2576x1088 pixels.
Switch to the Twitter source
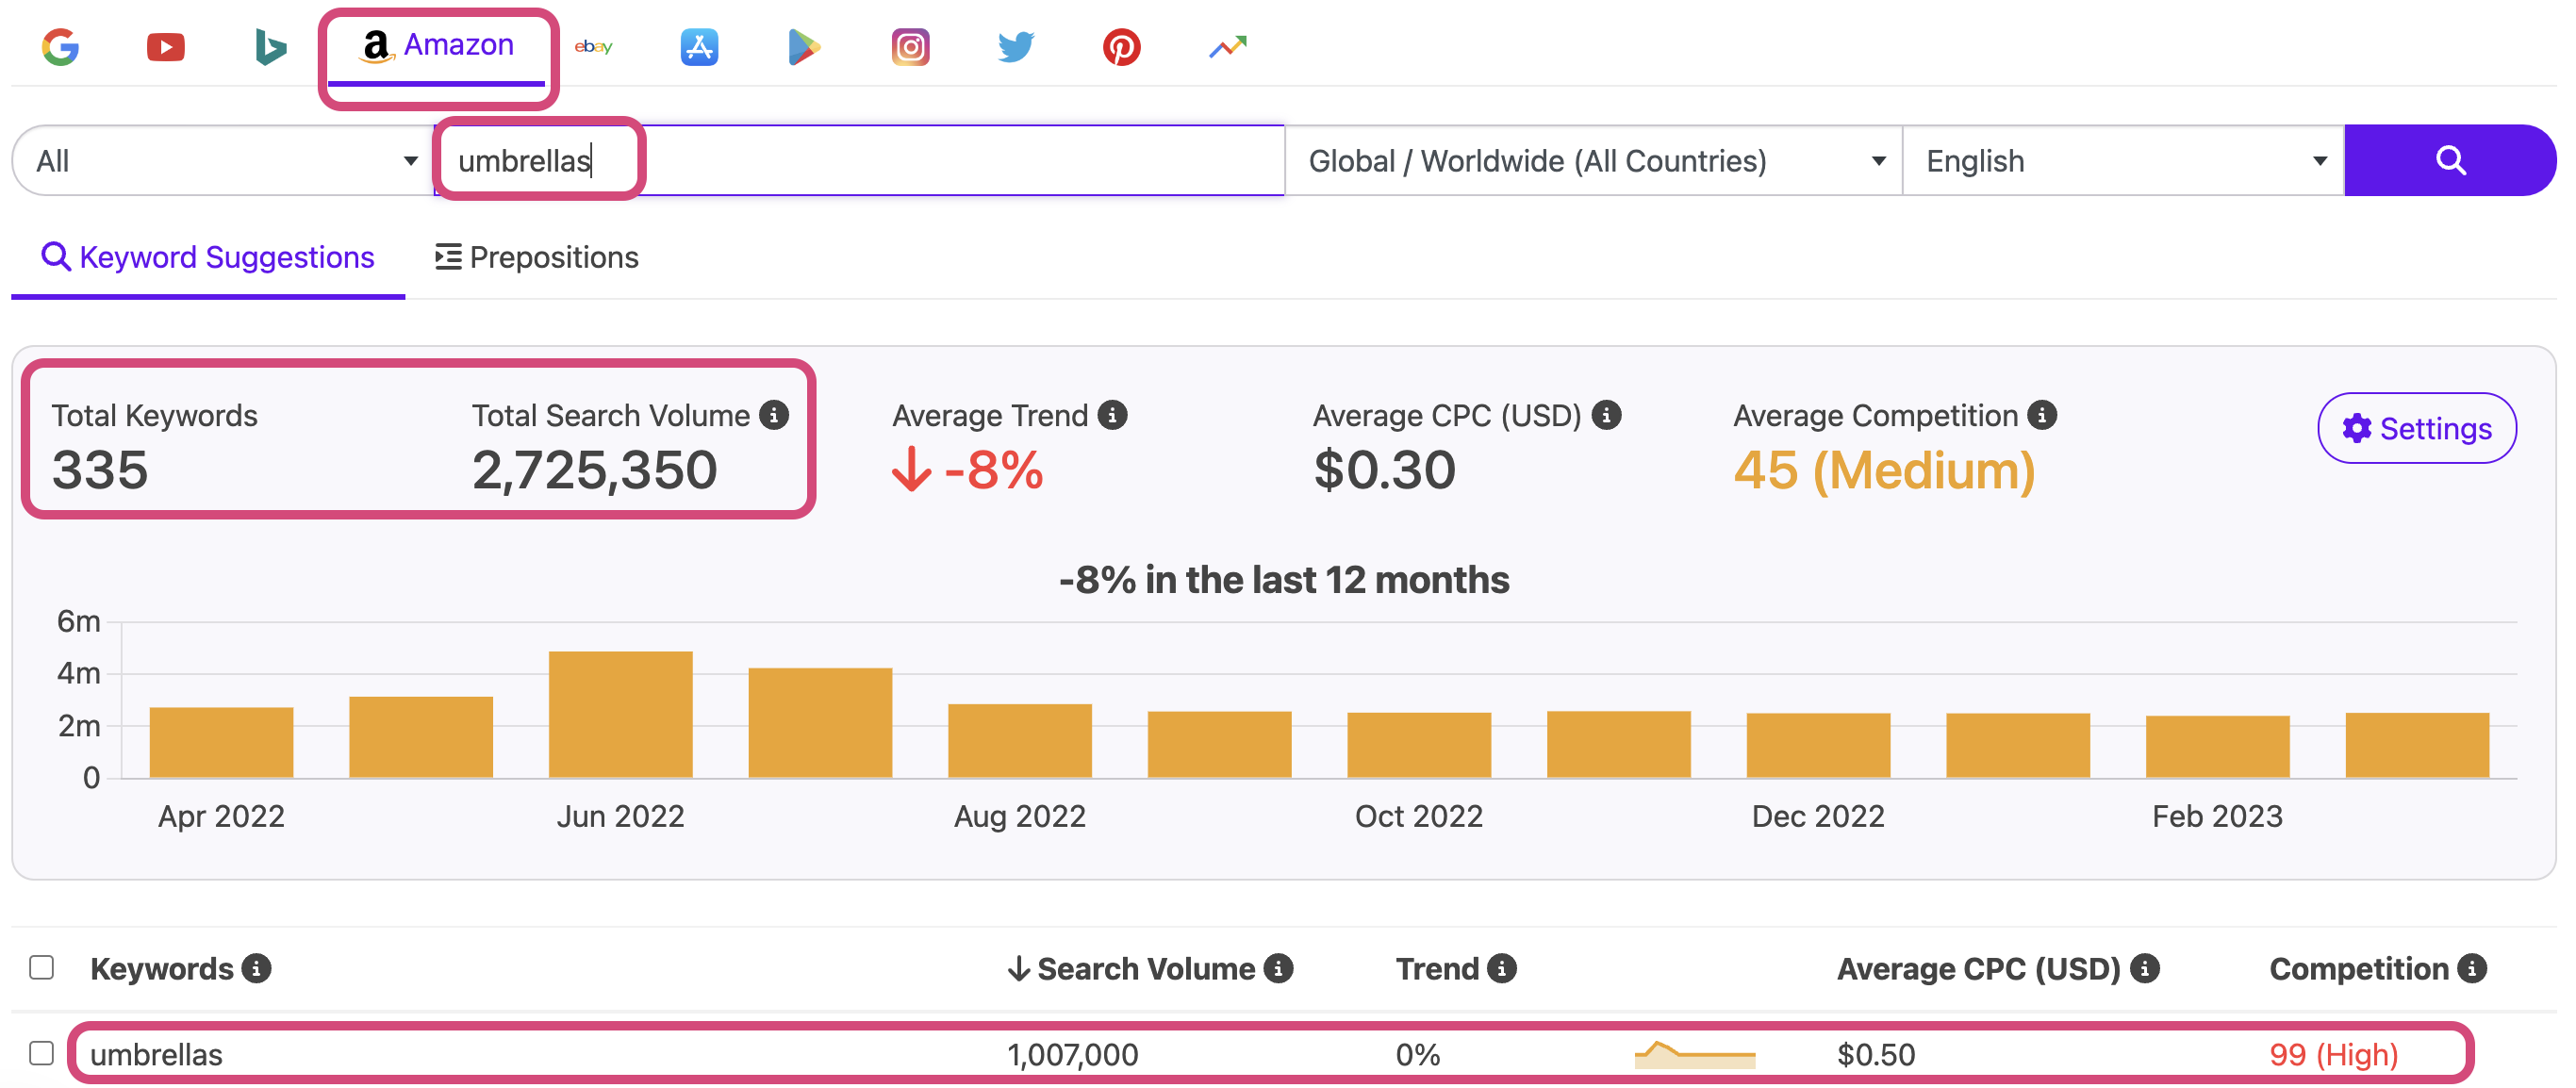click(x=1016, y=47)
